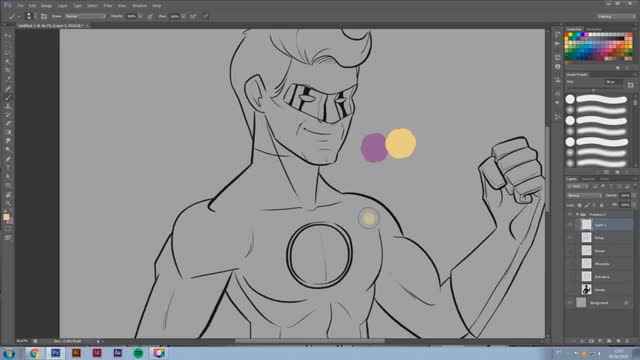Lock transparent pixels on the layer

580,205
